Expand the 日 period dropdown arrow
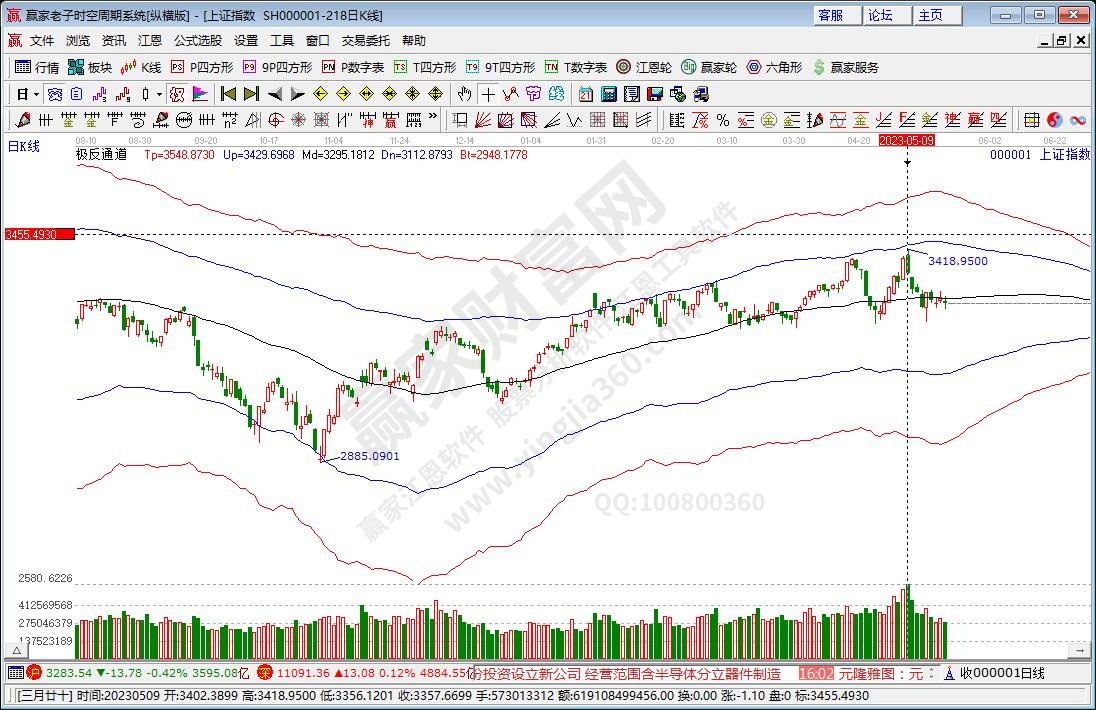Screen dimensions: 1096x710 click(36, 94)
